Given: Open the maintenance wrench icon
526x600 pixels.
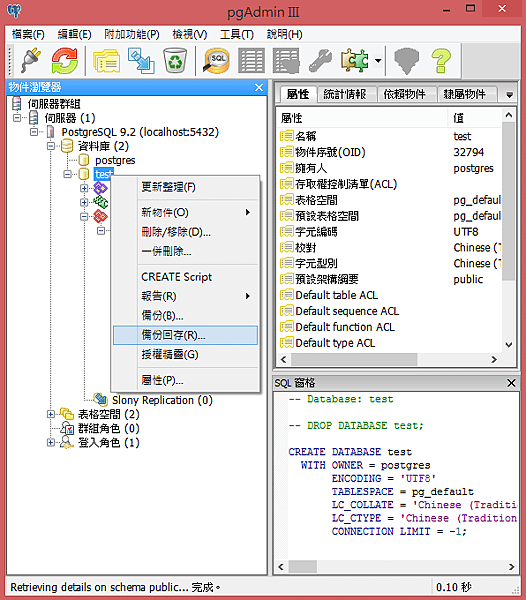Looking at the screenshot, I should (x=321, y=60).
